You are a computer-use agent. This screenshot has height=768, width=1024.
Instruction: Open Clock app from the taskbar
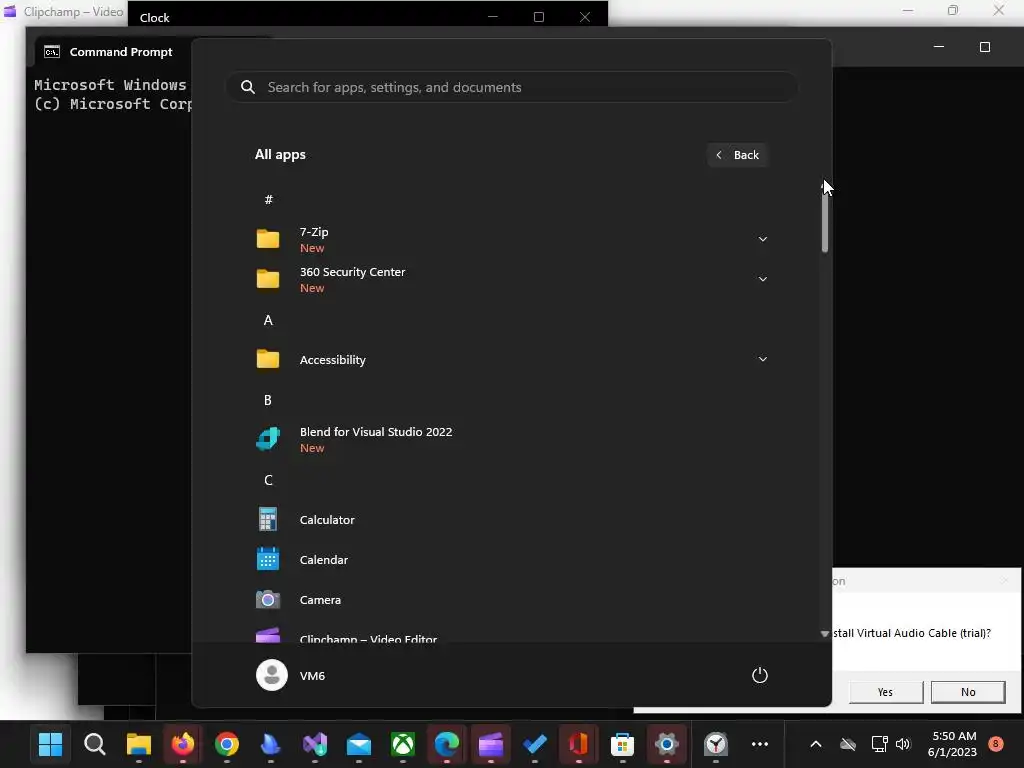(x=716, y=744)
